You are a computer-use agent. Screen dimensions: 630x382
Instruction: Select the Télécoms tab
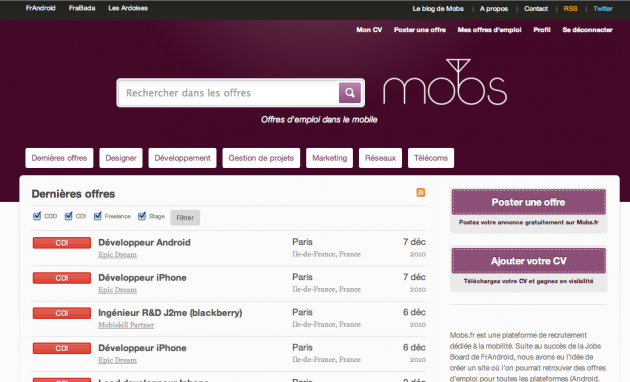[x=431, y=158]
